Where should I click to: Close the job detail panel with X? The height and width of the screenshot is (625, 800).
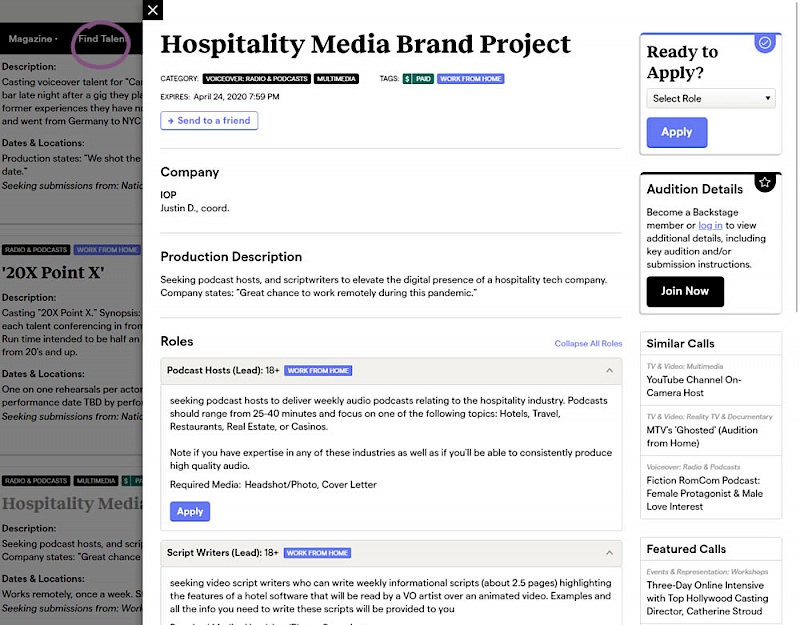pyautogui.click(x=152, y=10)
